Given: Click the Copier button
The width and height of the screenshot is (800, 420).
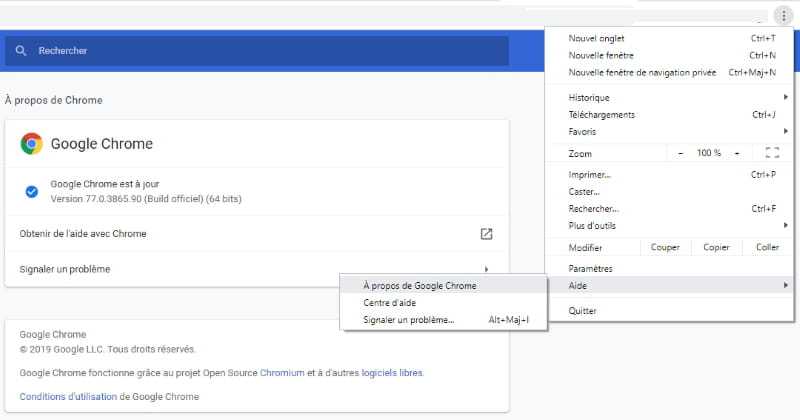Looking at the screenshot, I should (716, 247).
